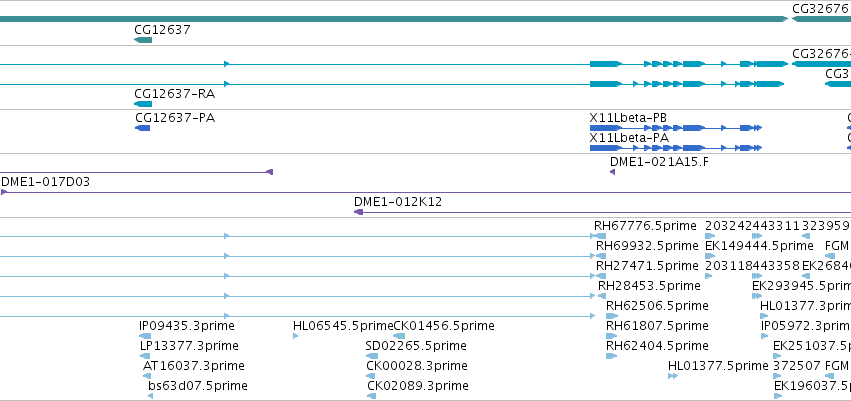Click the HL06545.5prime label

tap(343, 326)
